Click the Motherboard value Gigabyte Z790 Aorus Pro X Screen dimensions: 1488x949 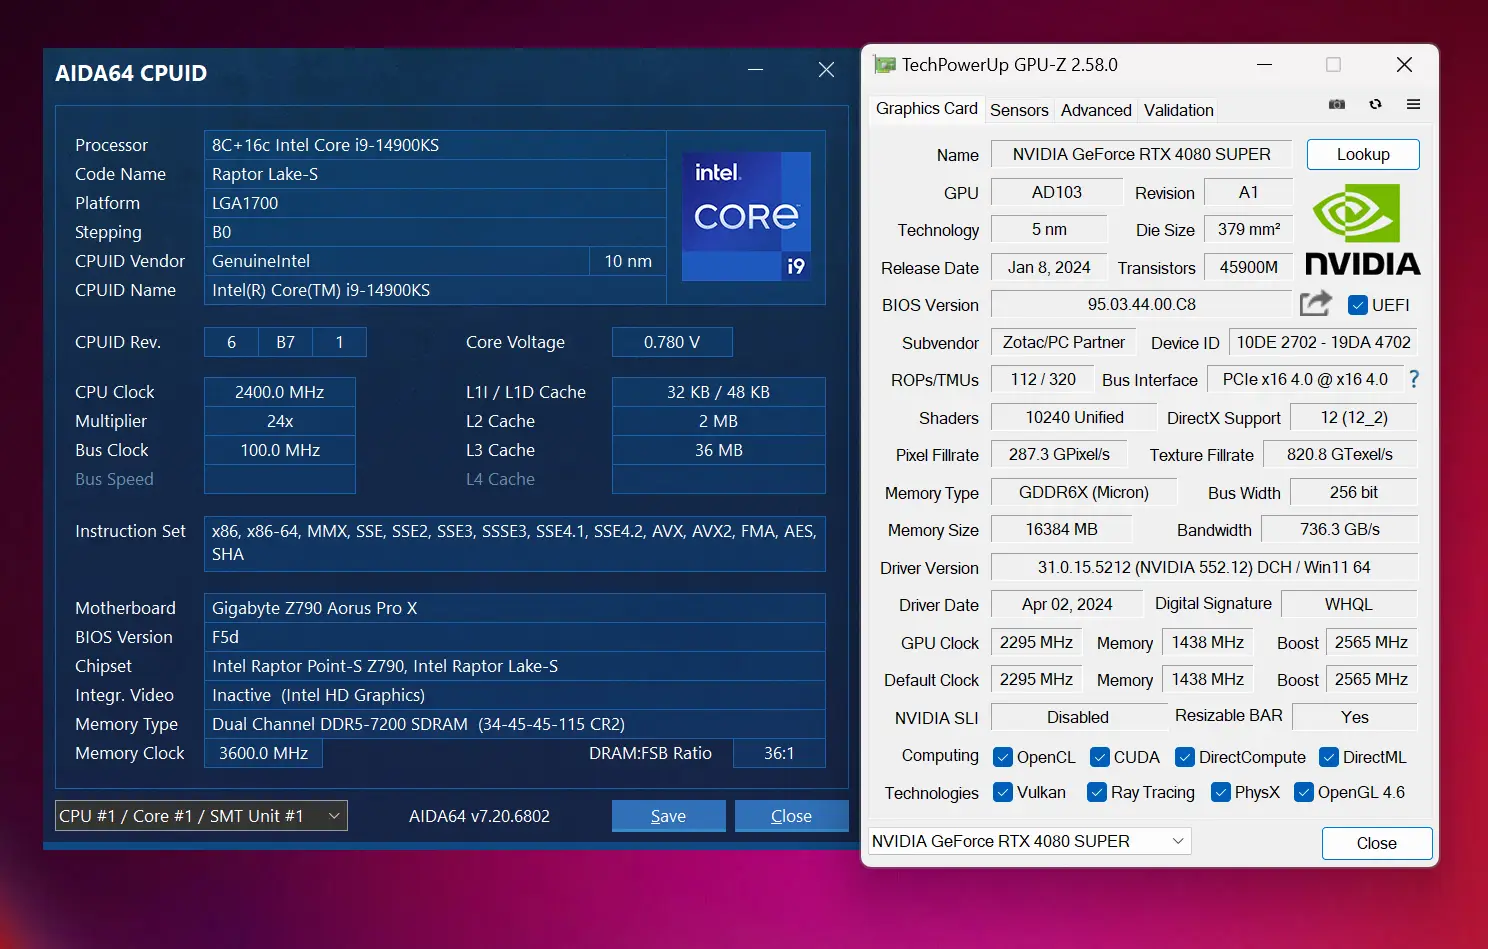point(515,608)
